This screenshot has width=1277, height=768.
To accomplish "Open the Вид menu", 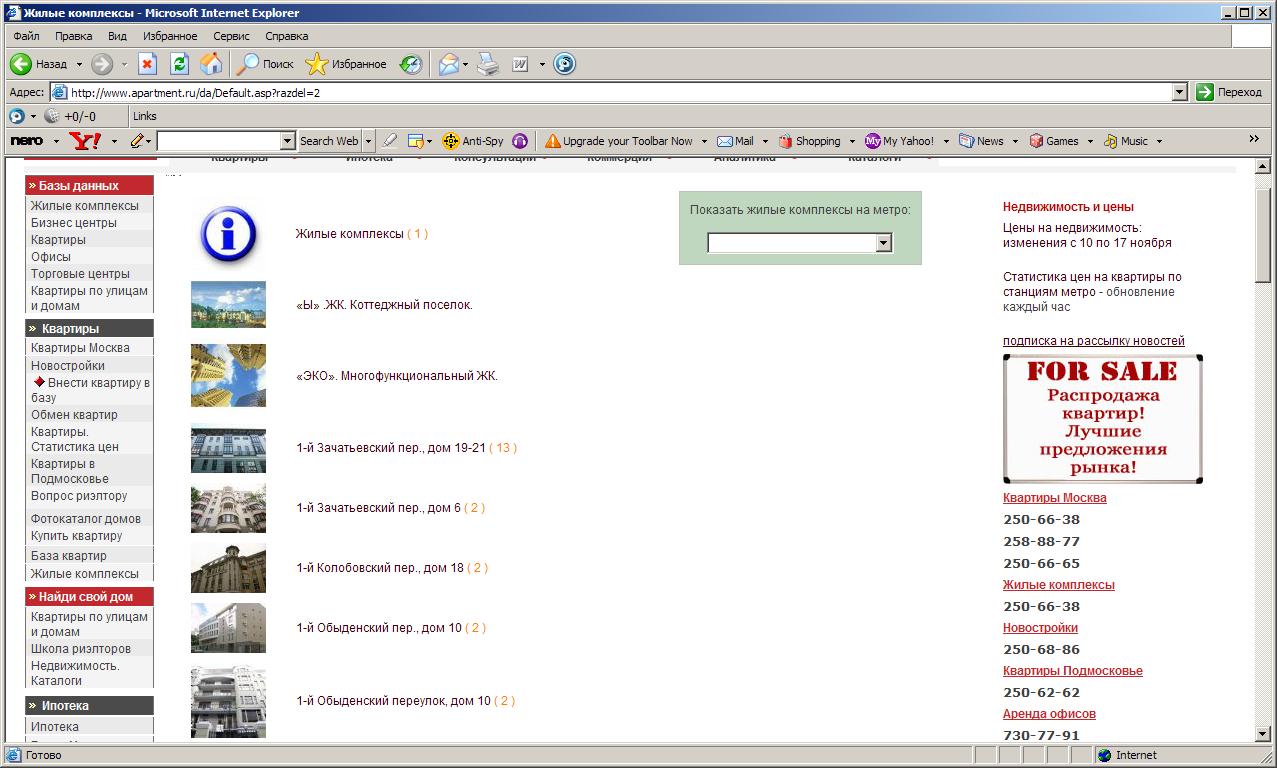I will click(x=117, y=36).
